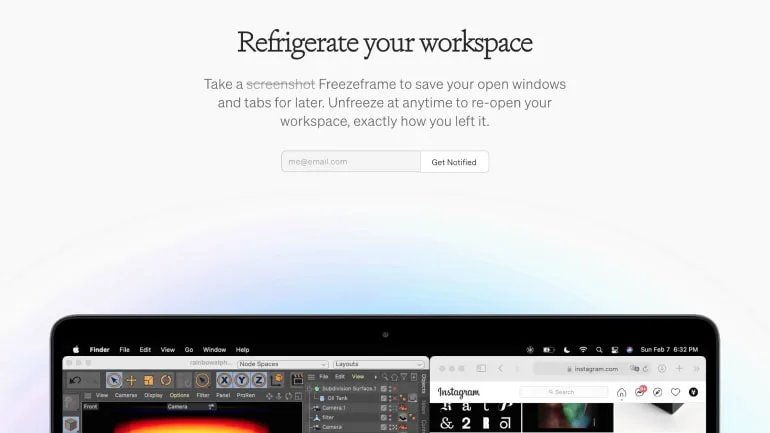This screenshot has width=770, height=433.
Task: Toggle the X axis lock
Action: (x=224, y=380)
